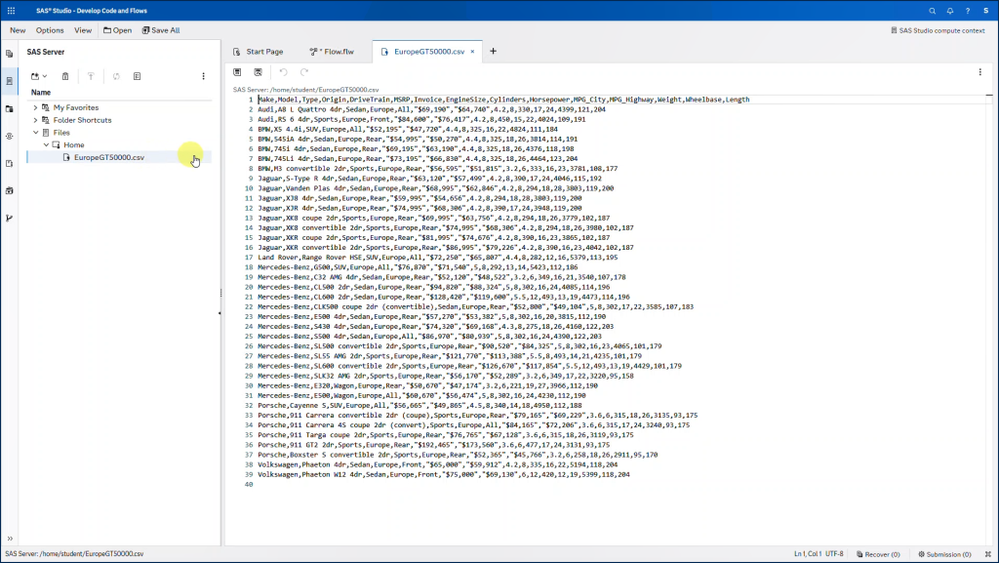
Task: Click status bar SAS Server file path
Action: point(74,553)
